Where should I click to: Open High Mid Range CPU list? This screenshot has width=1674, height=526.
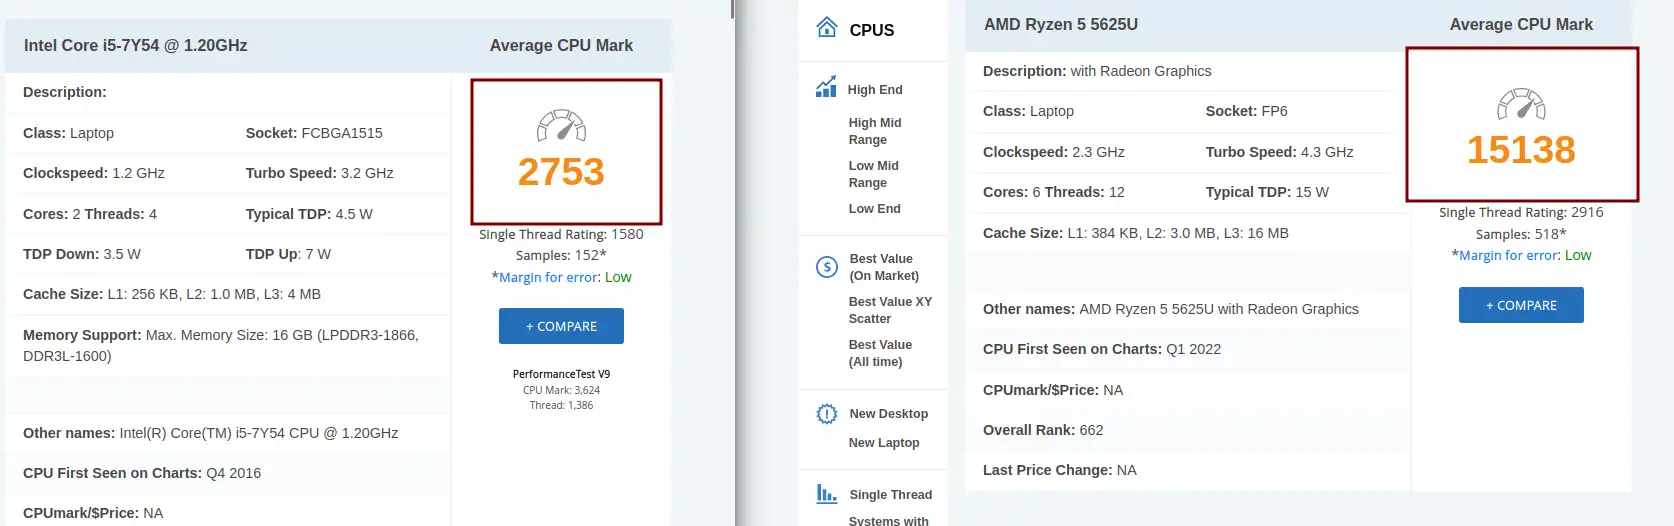[875, 131]
